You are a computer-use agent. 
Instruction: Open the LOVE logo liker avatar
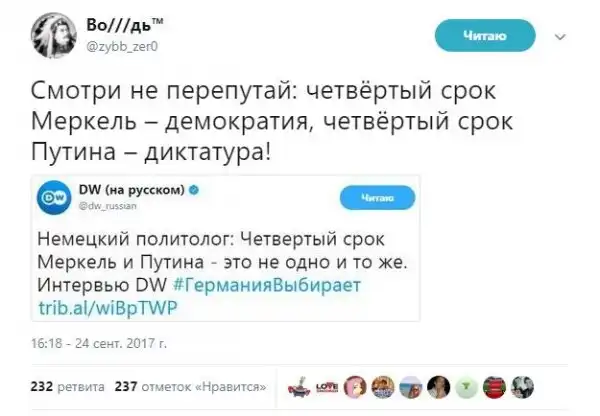328,387
